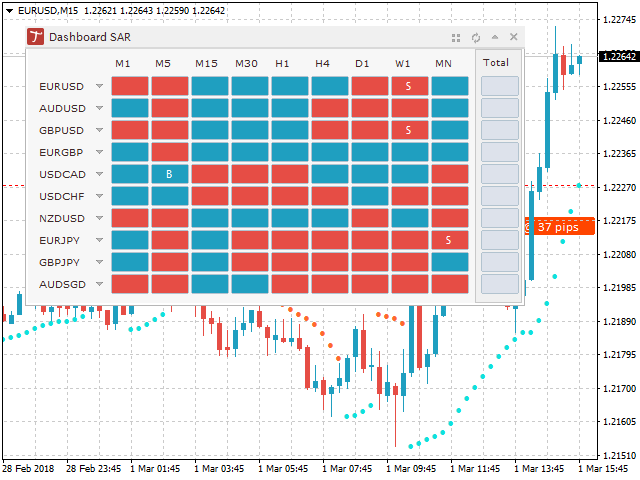Image resolution: width=640 pixels, height=480 pixels.
Task: Select the M1 timeframe column header
Action: (x=122, y=64)
